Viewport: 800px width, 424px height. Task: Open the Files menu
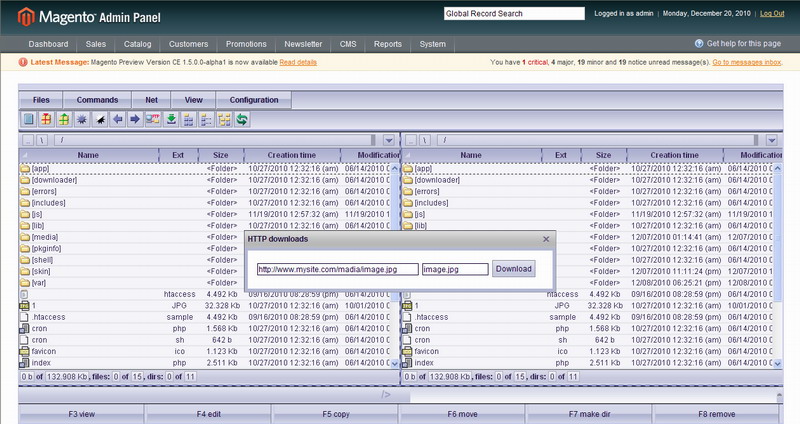(41, 100)
